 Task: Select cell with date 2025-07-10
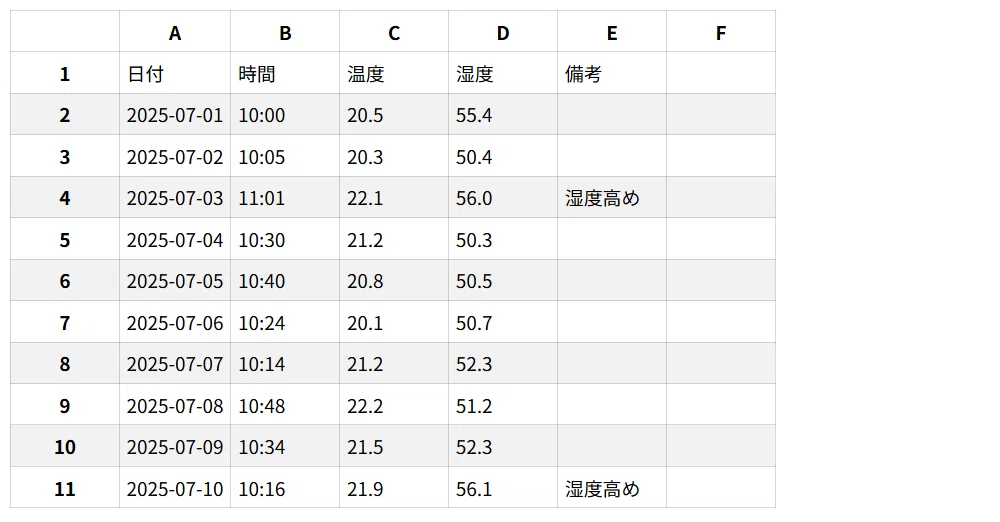175,488
